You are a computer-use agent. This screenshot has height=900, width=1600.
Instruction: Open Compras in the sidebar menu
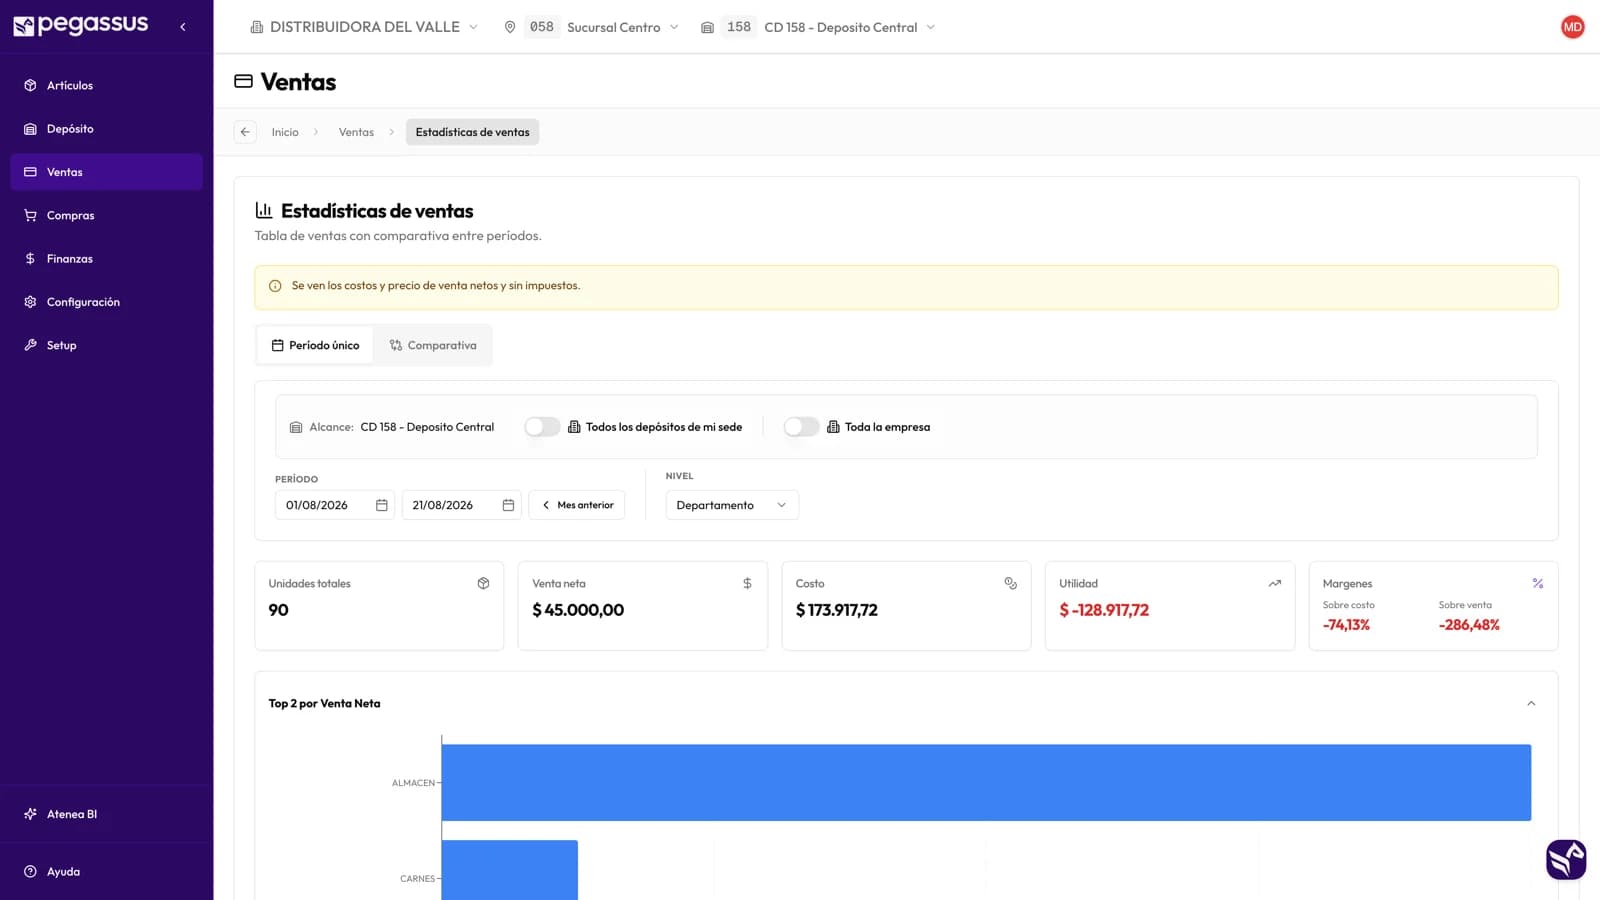107,215
